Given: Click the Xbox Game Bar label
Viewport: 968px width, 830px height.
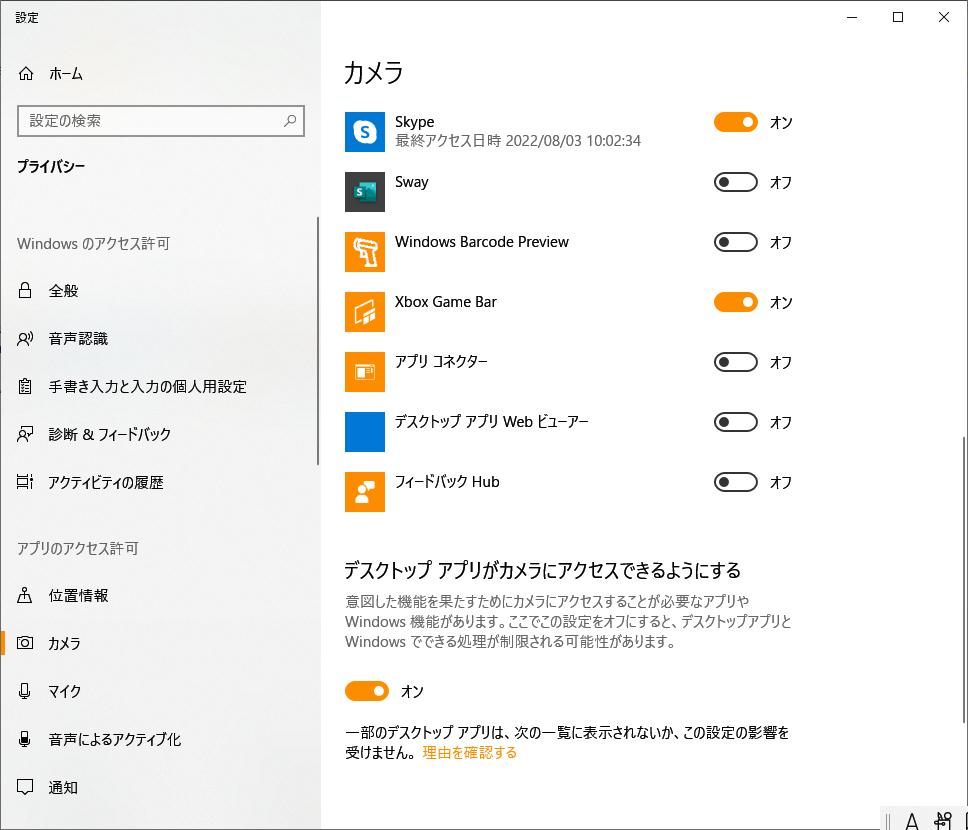Looking at the screenshot, I should [446, 301].
